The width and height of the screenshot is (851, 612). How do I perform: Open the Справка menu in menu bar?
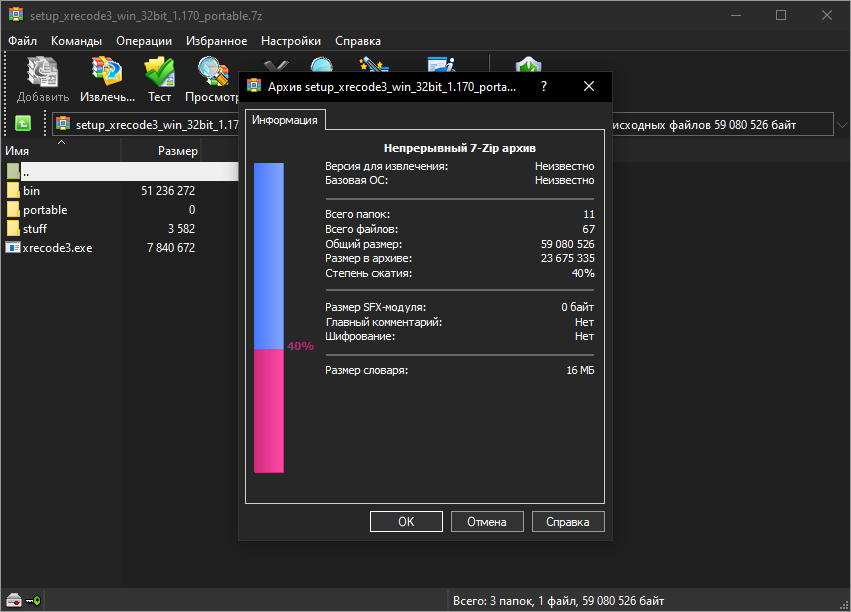pos(358,41)
